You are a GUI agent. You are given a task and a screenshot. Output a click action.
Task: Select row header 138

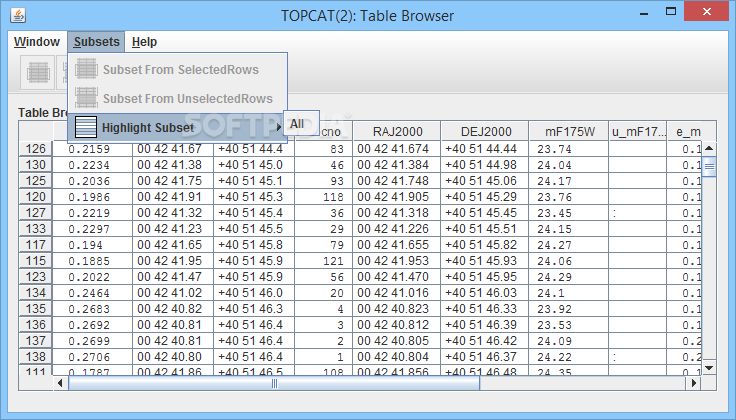[36, 356]
